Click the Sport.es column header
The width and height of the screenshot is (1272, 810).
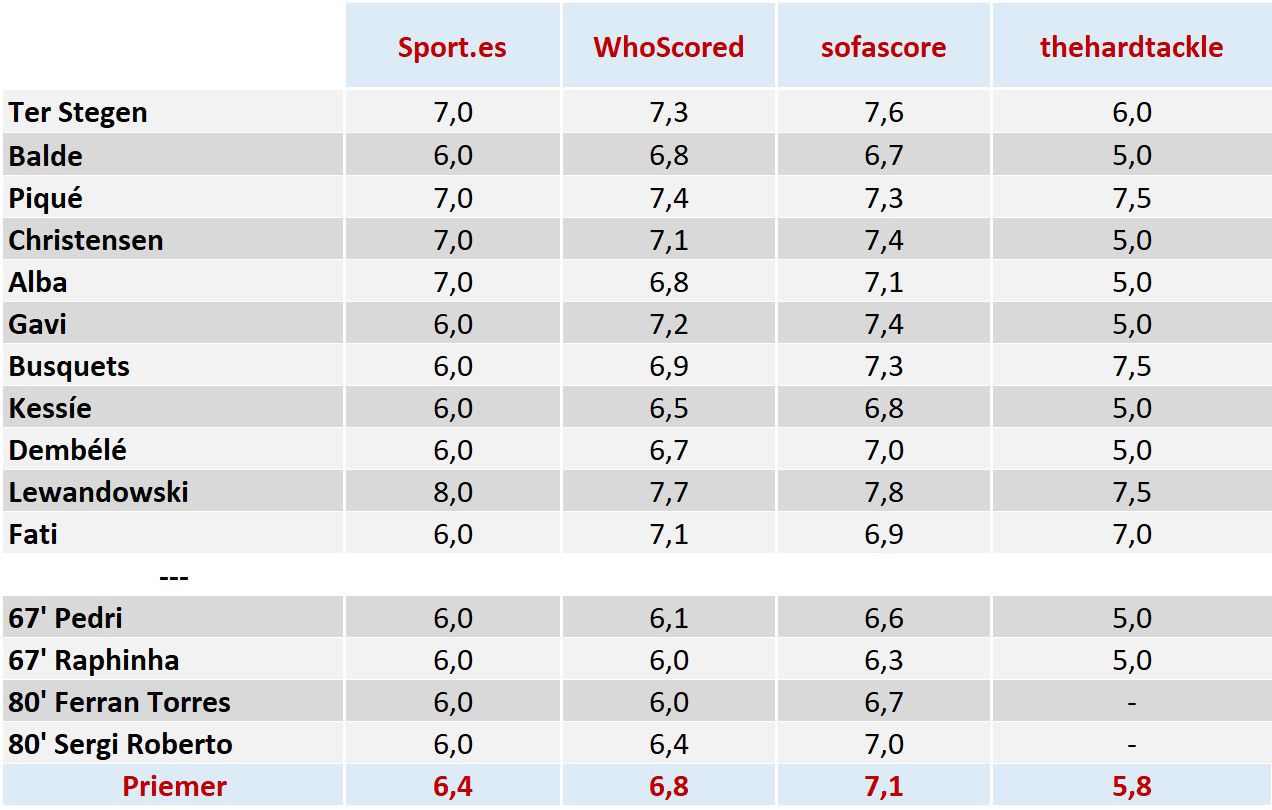452,48
